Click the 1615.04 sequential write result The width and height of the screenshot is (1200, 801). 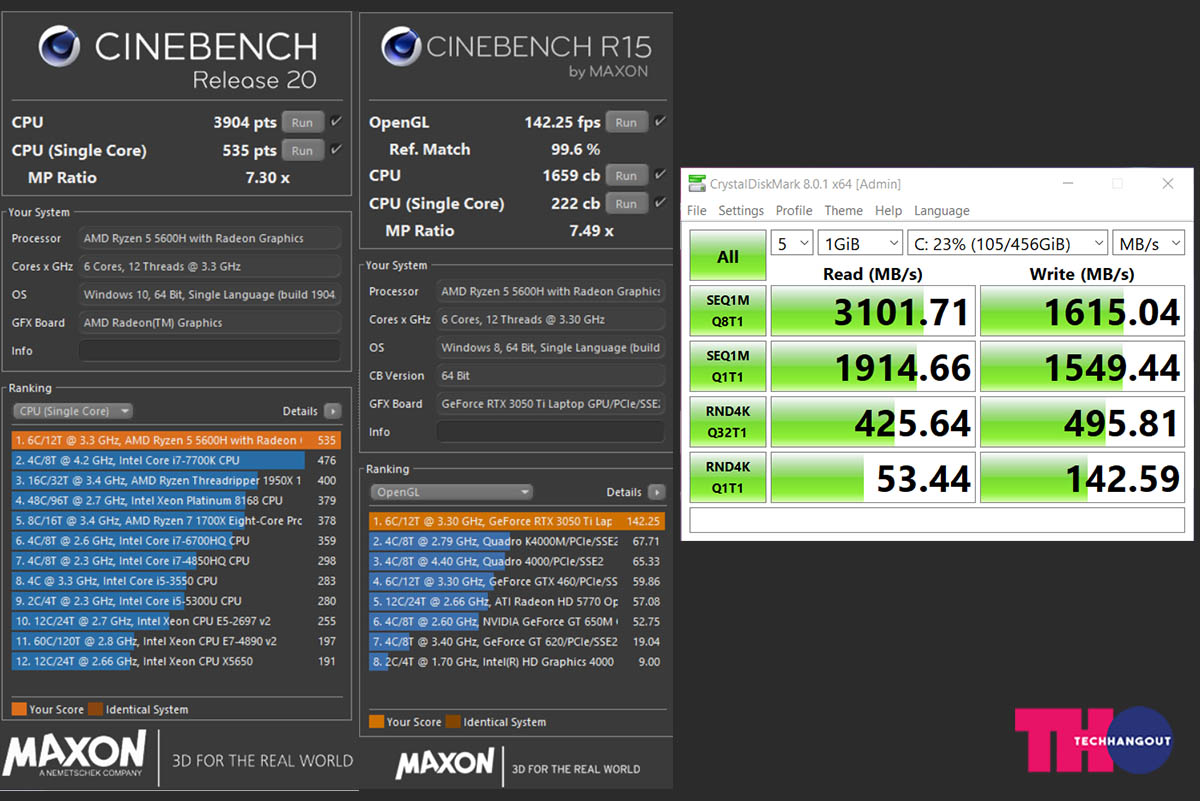(x=1083, y=311)
